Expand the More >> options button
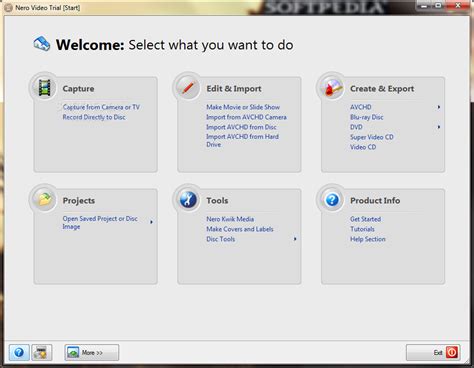The image size is (474, 368). [x=92, y=352]
